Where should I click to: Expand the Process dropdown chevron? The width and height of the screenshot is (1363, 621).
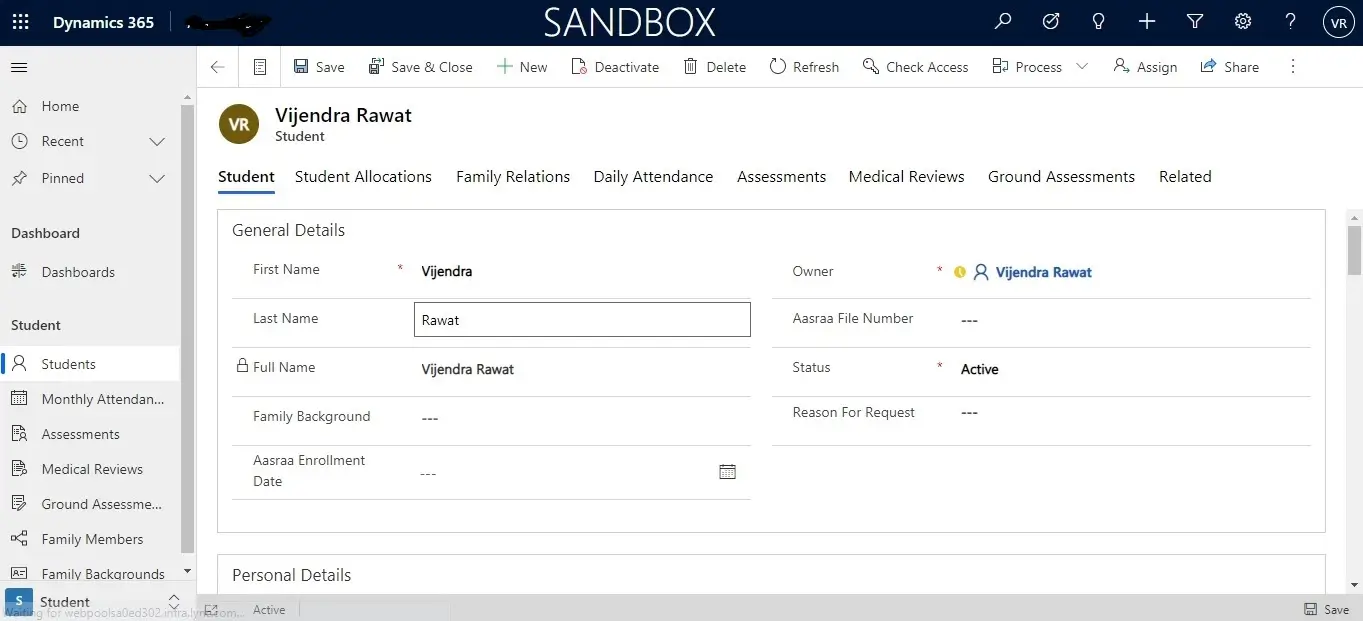click(1082, 67)
